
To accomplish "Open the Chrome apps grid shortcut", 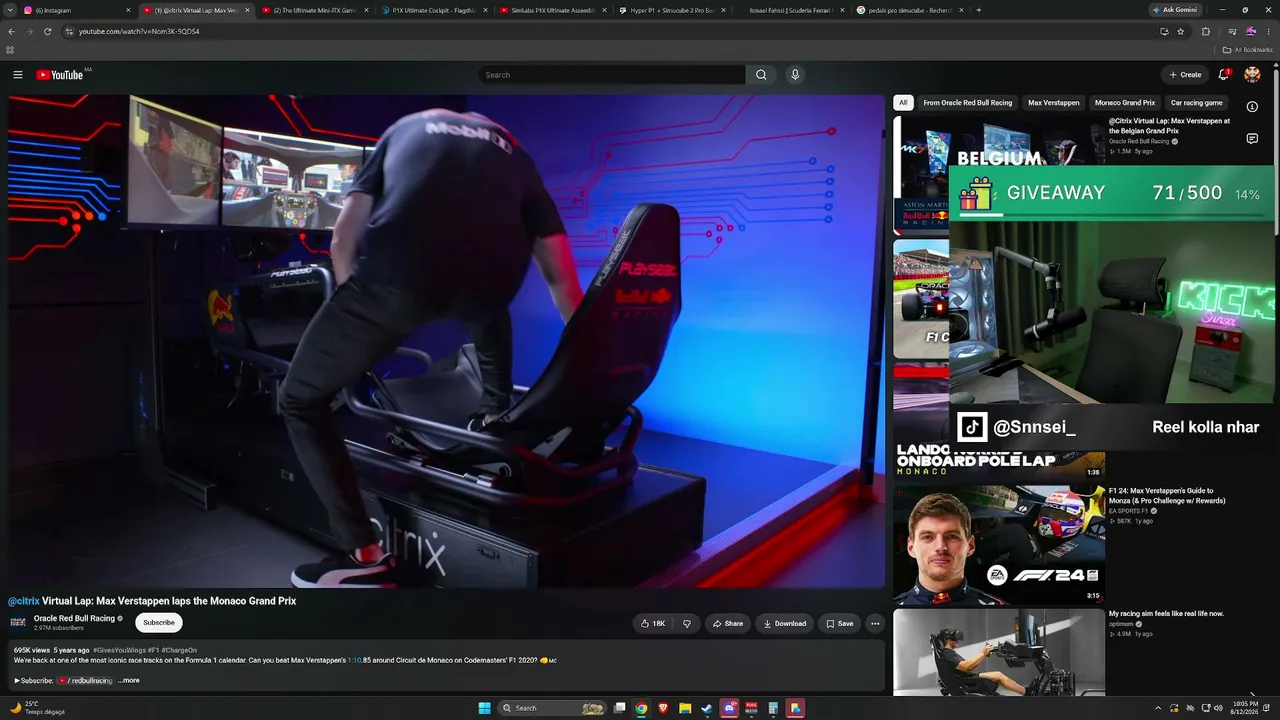I will point(10,49).
